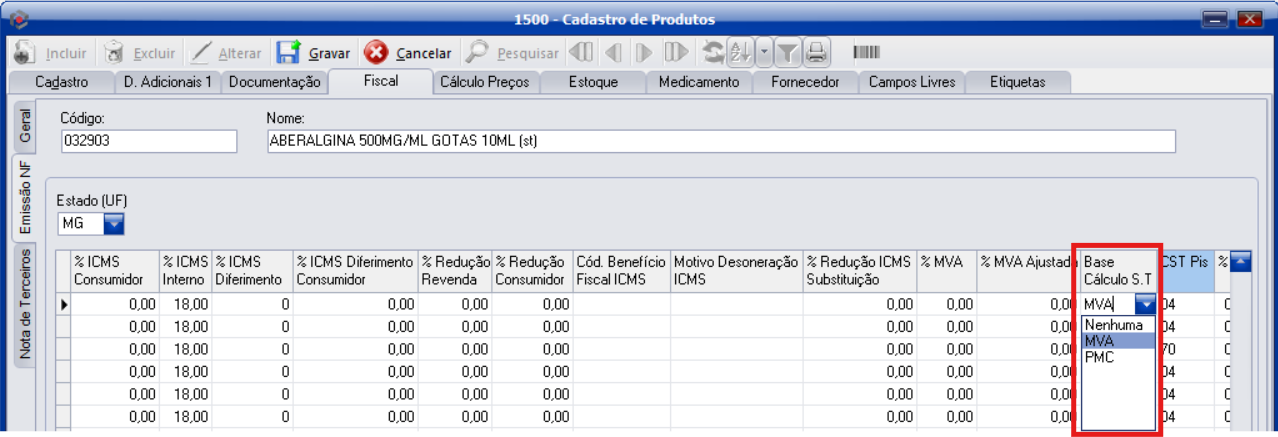Click the barcode icon in toolbar
The height and width of the screenshot is (437, 1278).
pyautogui.click(x=867, y=52)
